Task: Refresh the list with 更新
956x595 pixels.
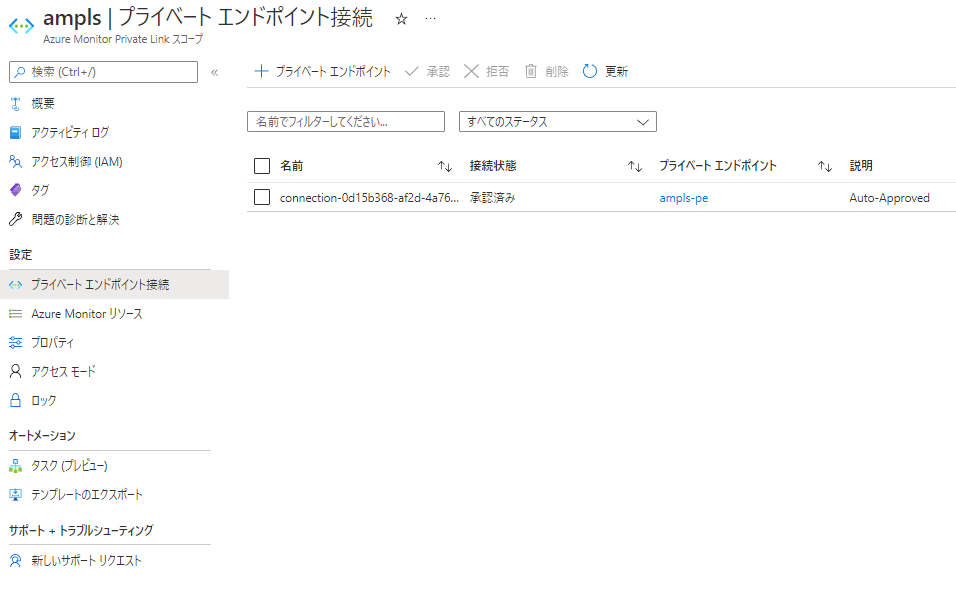Action: coord(605,71)
